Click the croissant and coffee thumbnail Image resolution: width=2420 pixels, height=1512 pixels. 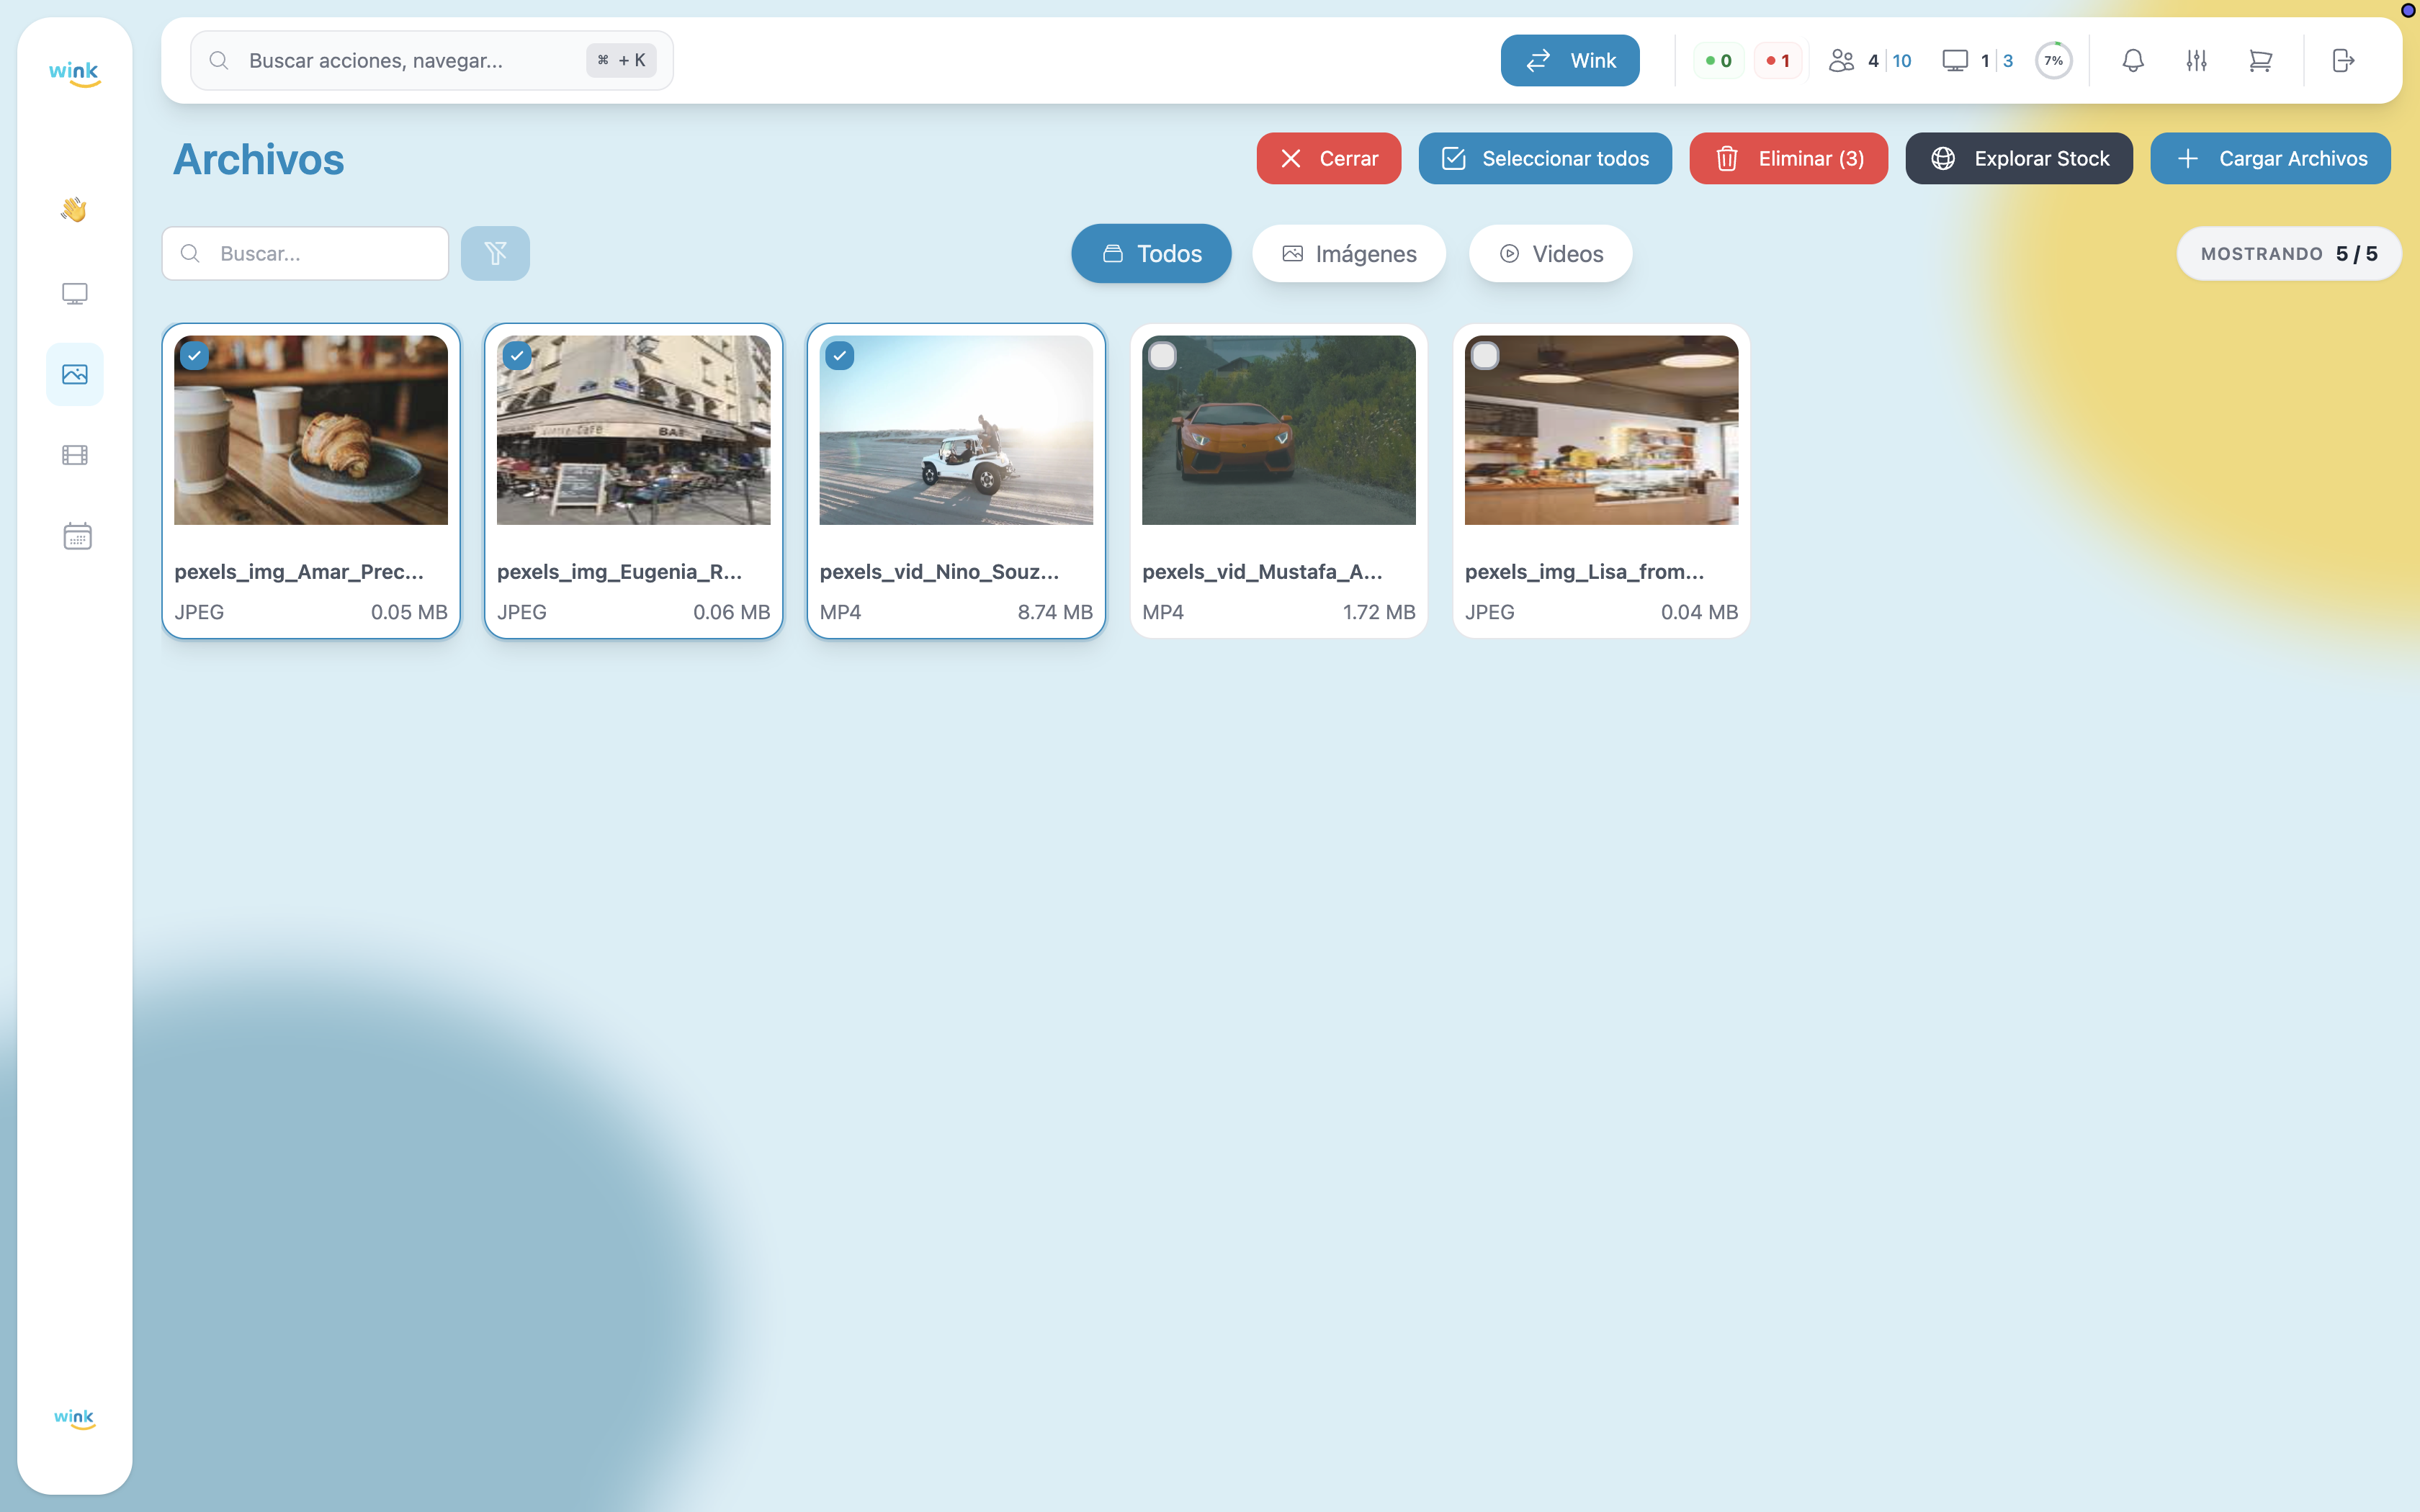(x=311, y=430)
